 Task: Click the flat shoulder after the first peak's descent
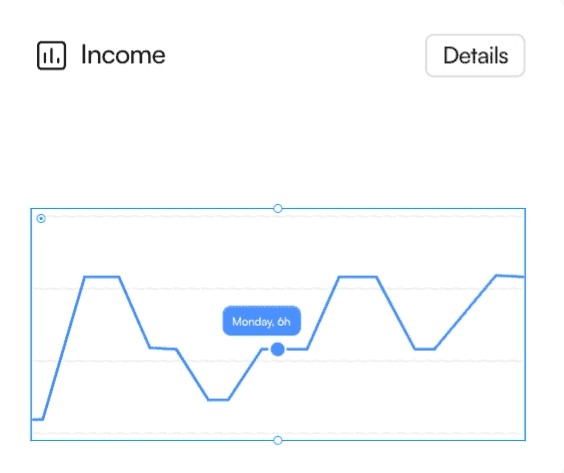pos(163,348)
